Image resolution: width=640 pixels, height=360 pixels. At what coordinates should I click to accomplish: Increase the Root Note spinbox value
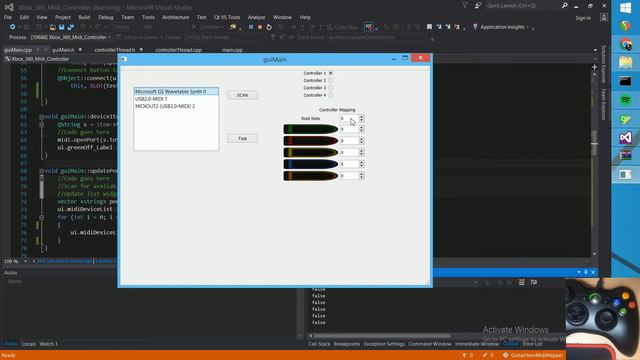click(x=361, y=116)
